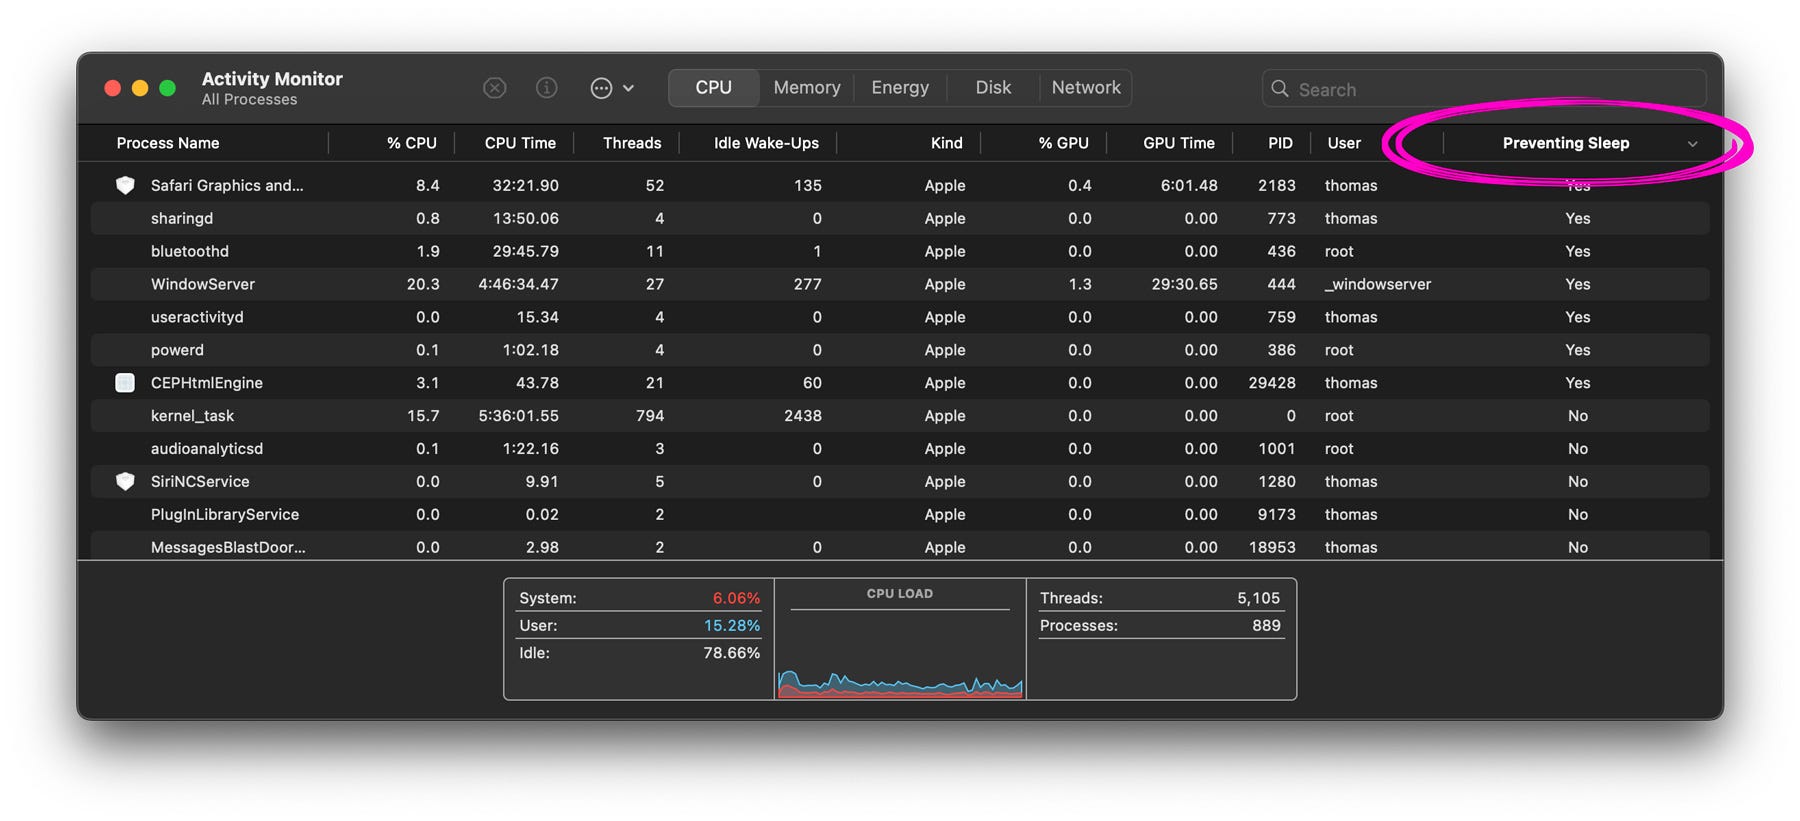1800x821 pixels.
Task: Sort by the Idle Wake-Ups column header
Action: 766,143
